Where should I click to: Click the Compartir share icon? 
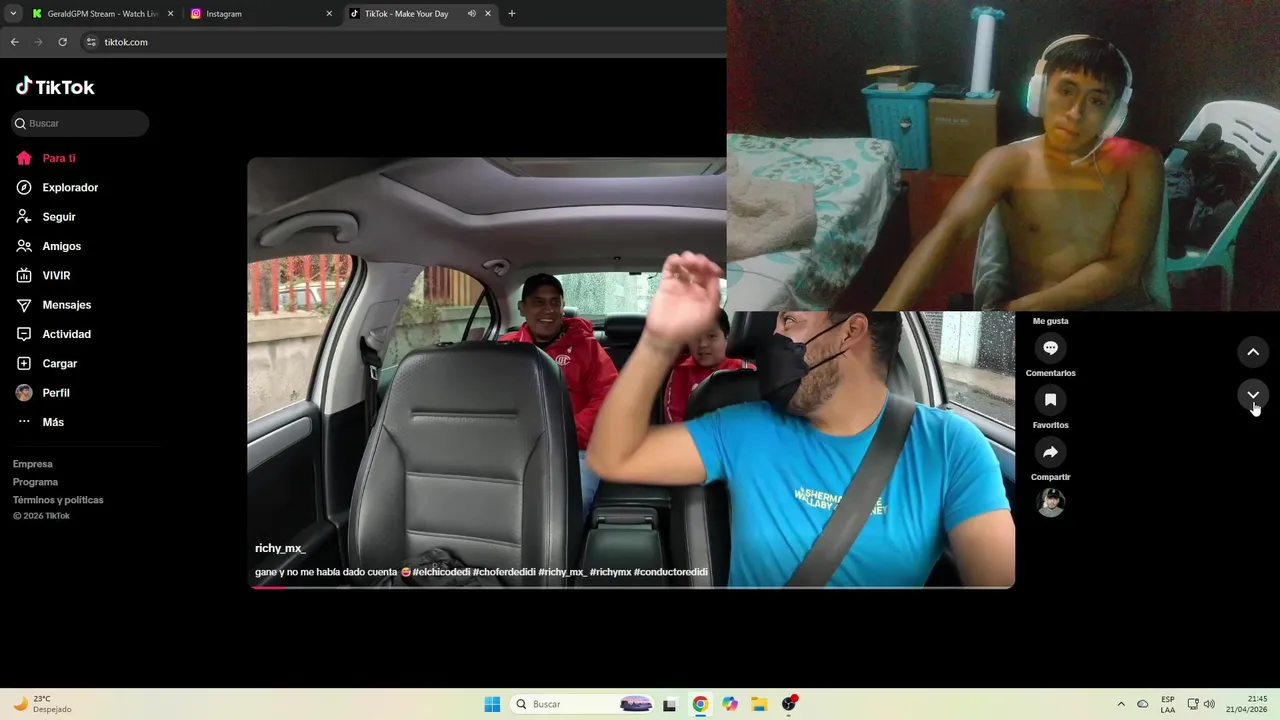pos(1050,452)
